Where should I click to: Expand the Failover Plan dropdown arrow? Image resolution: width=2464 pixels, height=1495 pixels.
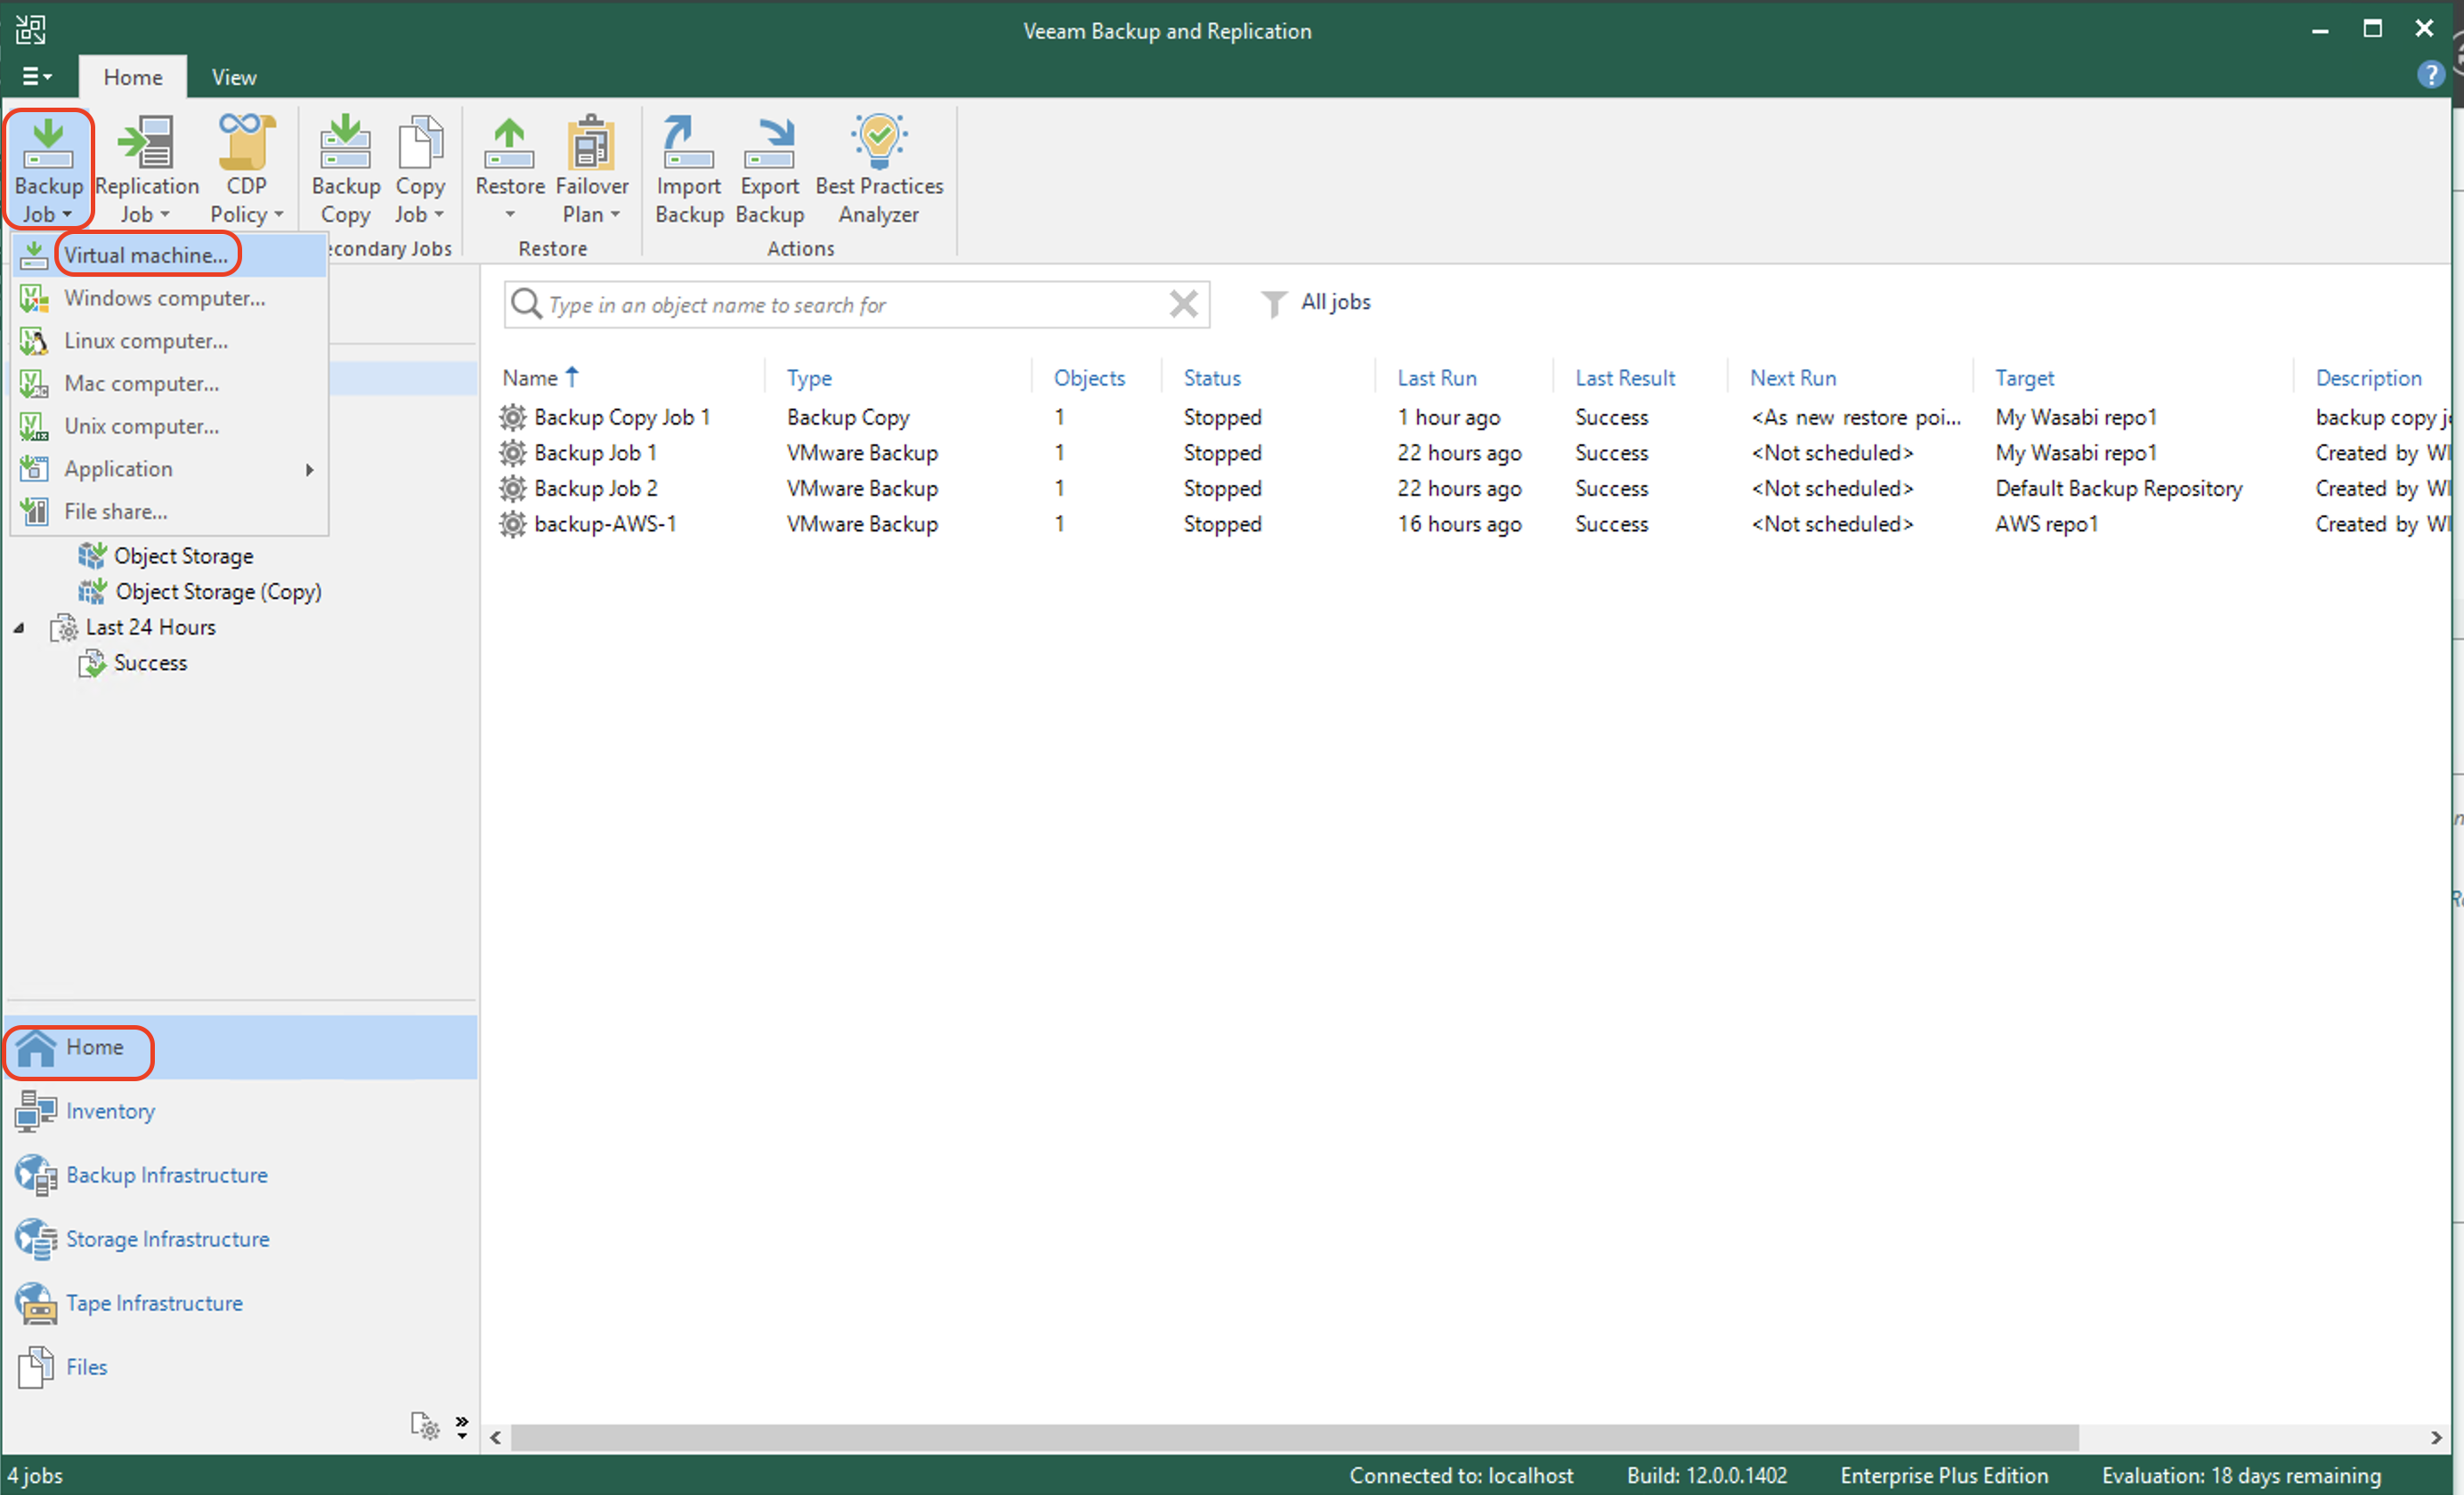coord(615,215)
